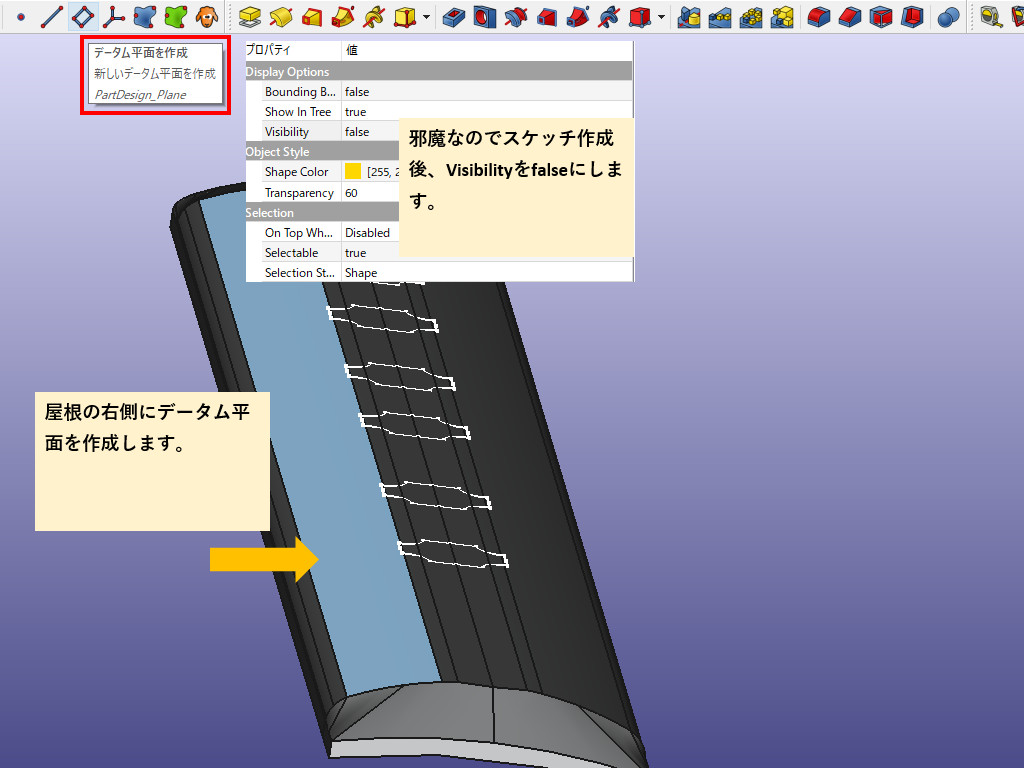Open the subtractive primitive dropdown arrow
This screenshot has width=1024, height=768.
tap(661, 16)
